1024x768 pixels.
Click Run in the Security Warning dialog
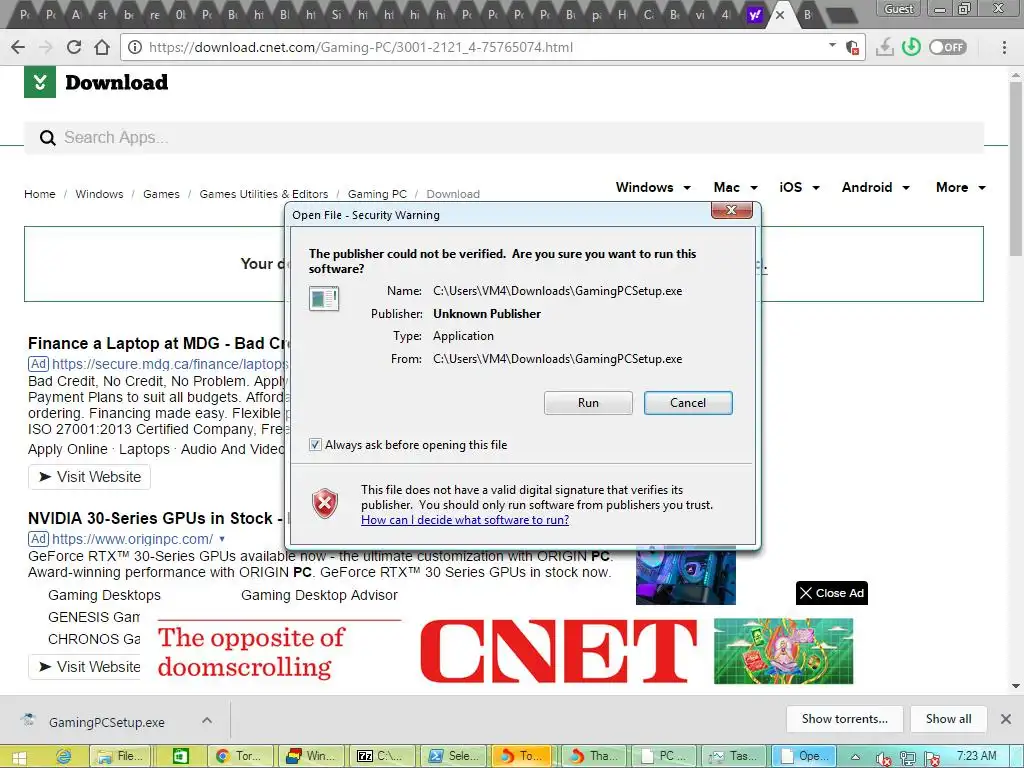(x=588, y=403)
